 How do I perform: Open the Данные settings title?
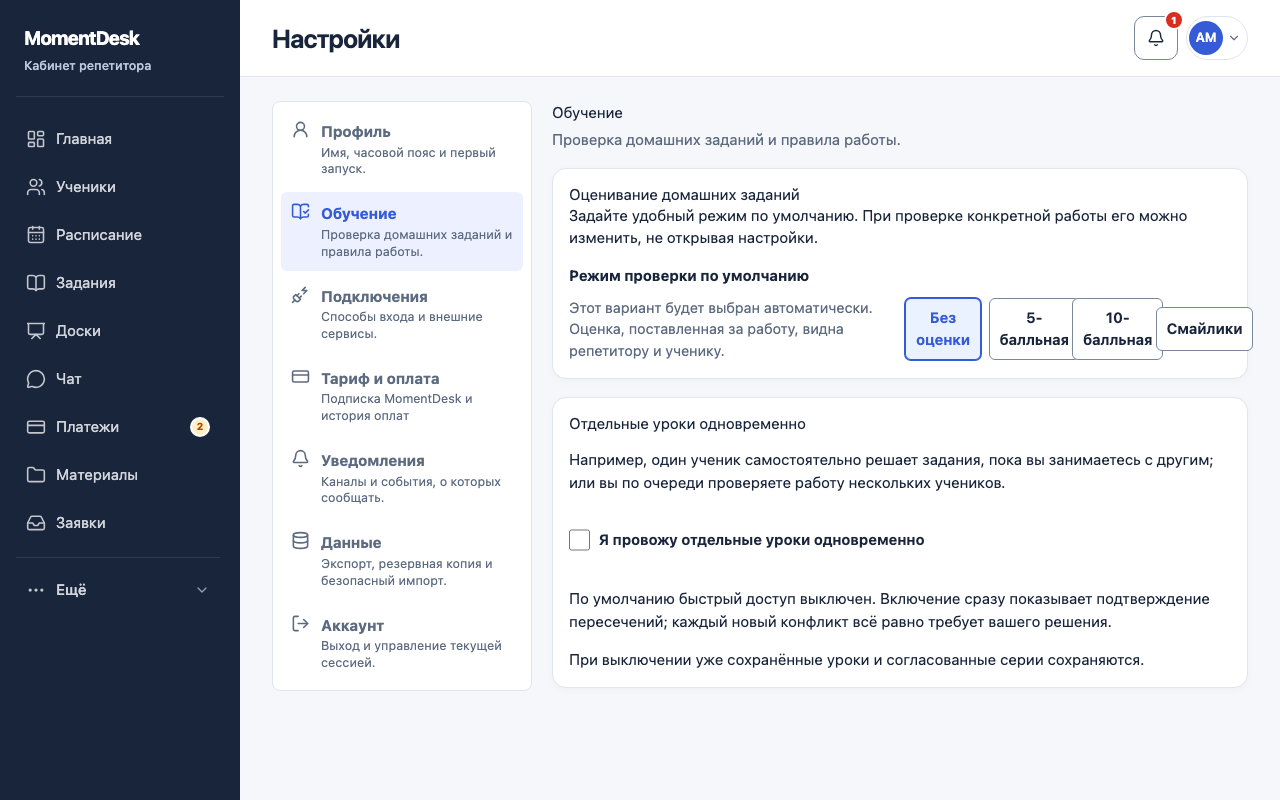pos(351,543)
